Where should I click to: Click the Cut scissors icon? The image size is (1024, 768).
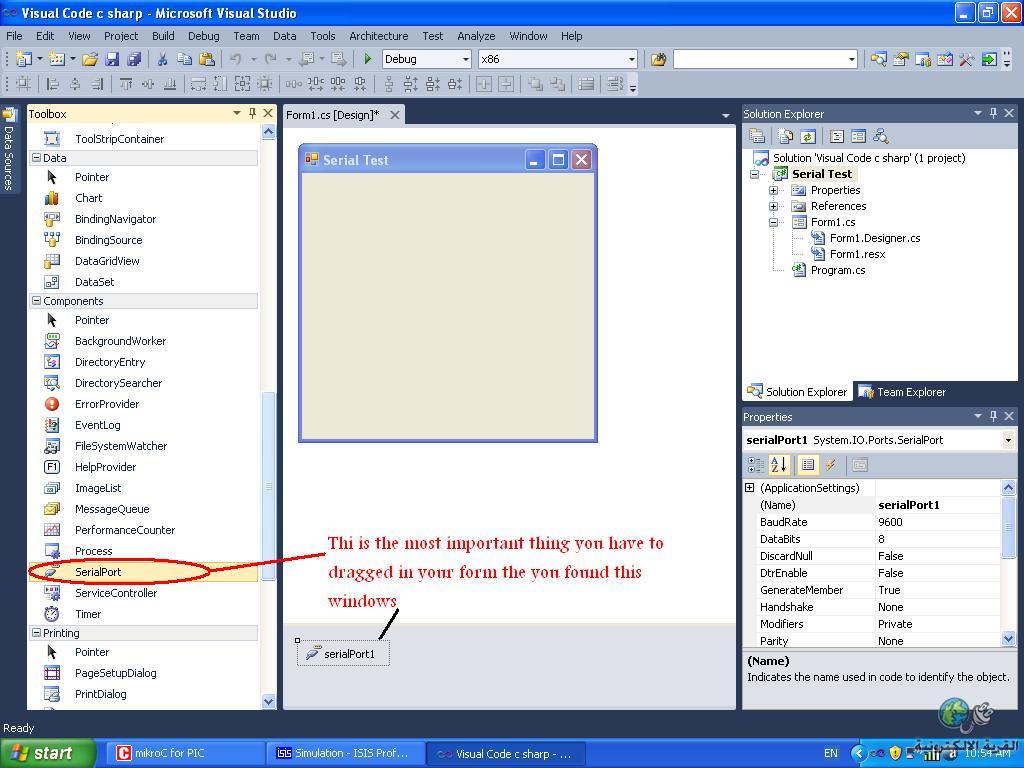(x=163, y=59)
